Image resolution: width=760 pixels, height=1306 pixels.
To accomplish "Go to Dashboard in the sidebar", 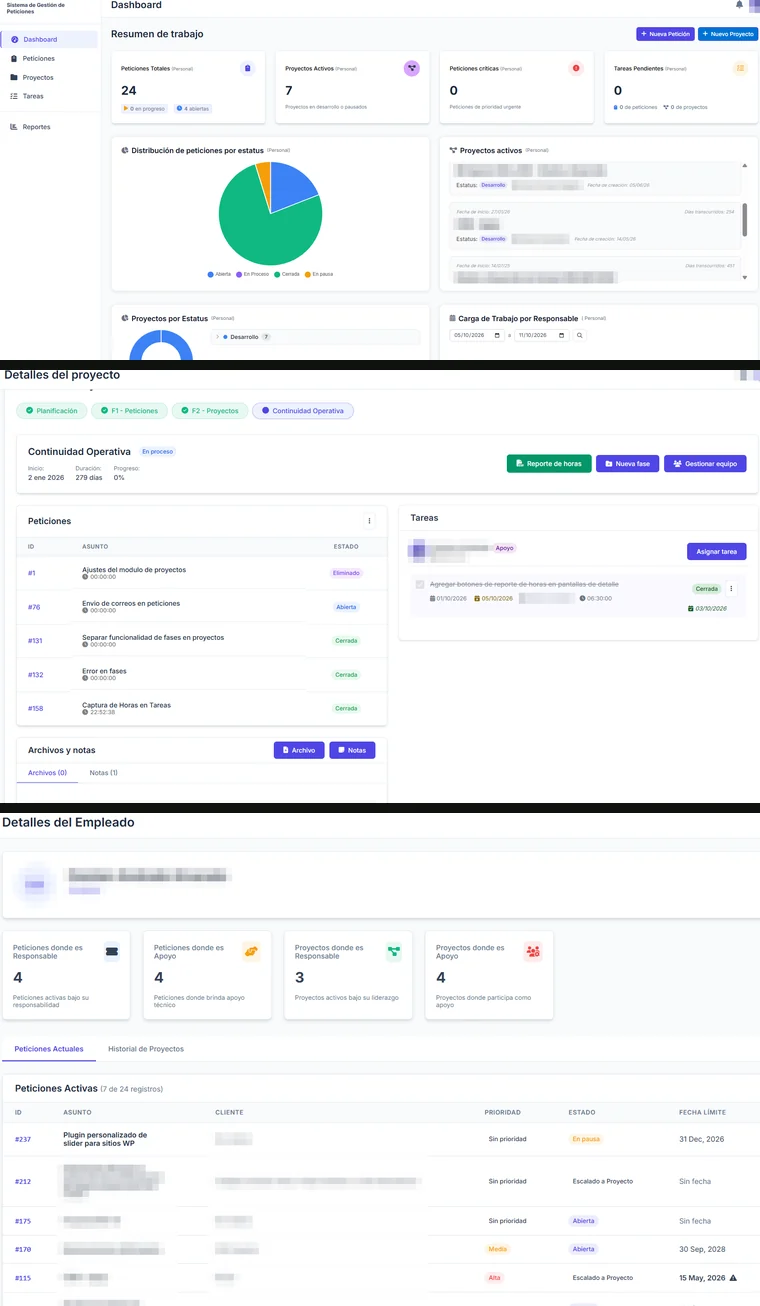I will 49,39.
